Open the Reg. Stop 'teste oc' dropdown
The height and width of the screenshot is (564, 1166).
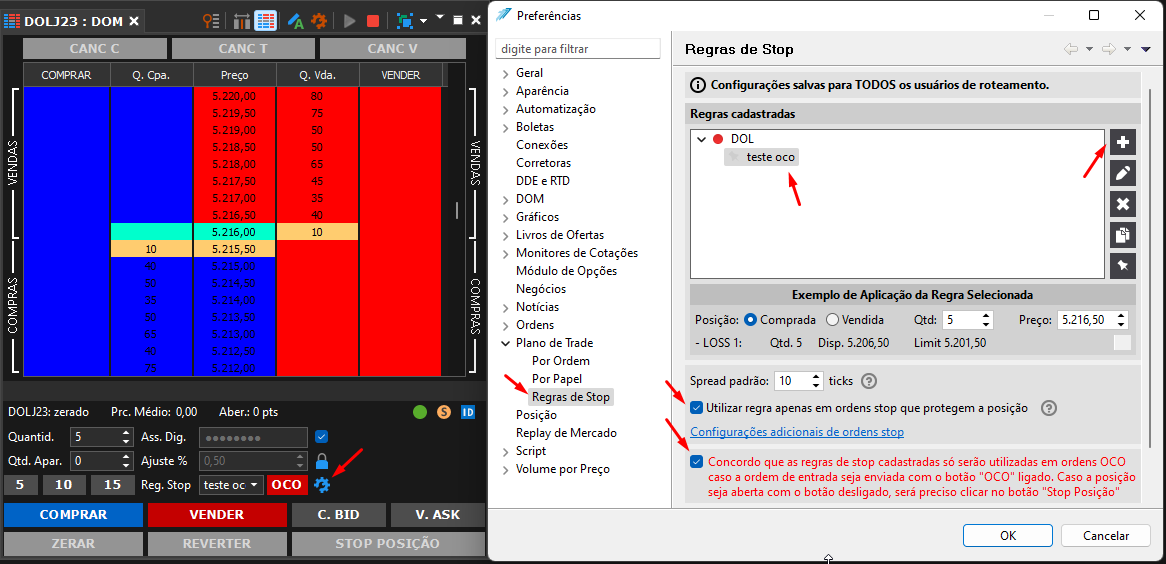tap(232, 484)
